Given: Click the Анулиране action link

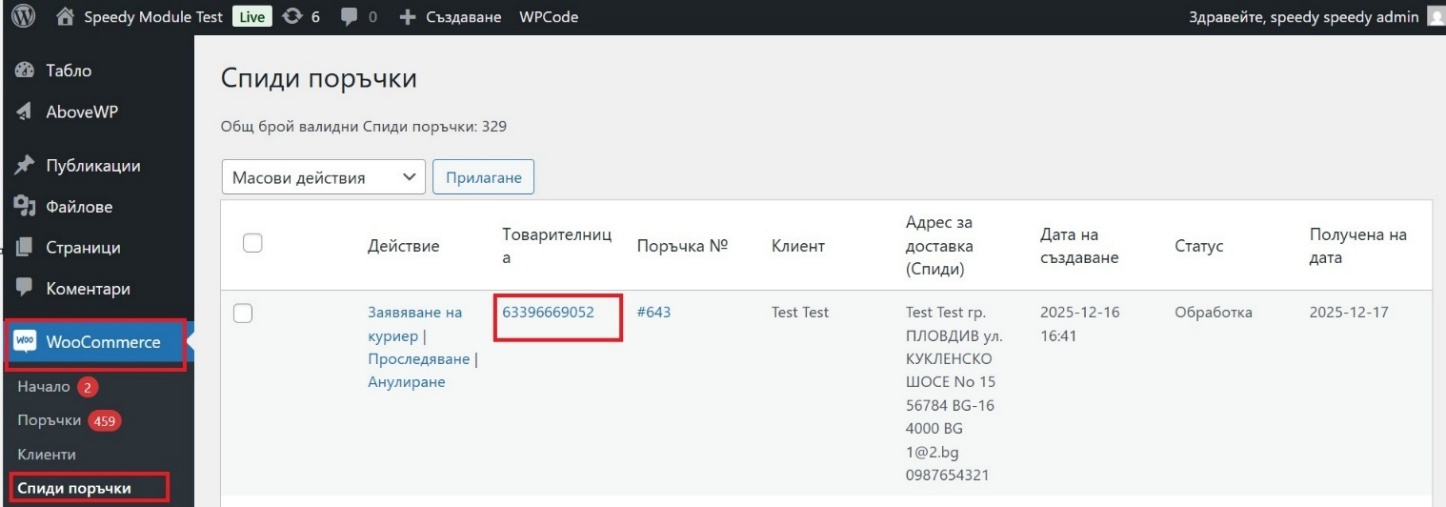Looking at the screenshot, I should point(406,382).
